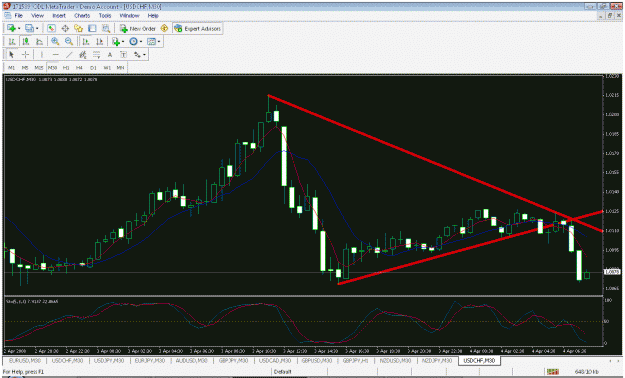The height and width of the screenshot is (378, 625).
Task: Select the Trendline drawing tool
Action: [69, 54]
